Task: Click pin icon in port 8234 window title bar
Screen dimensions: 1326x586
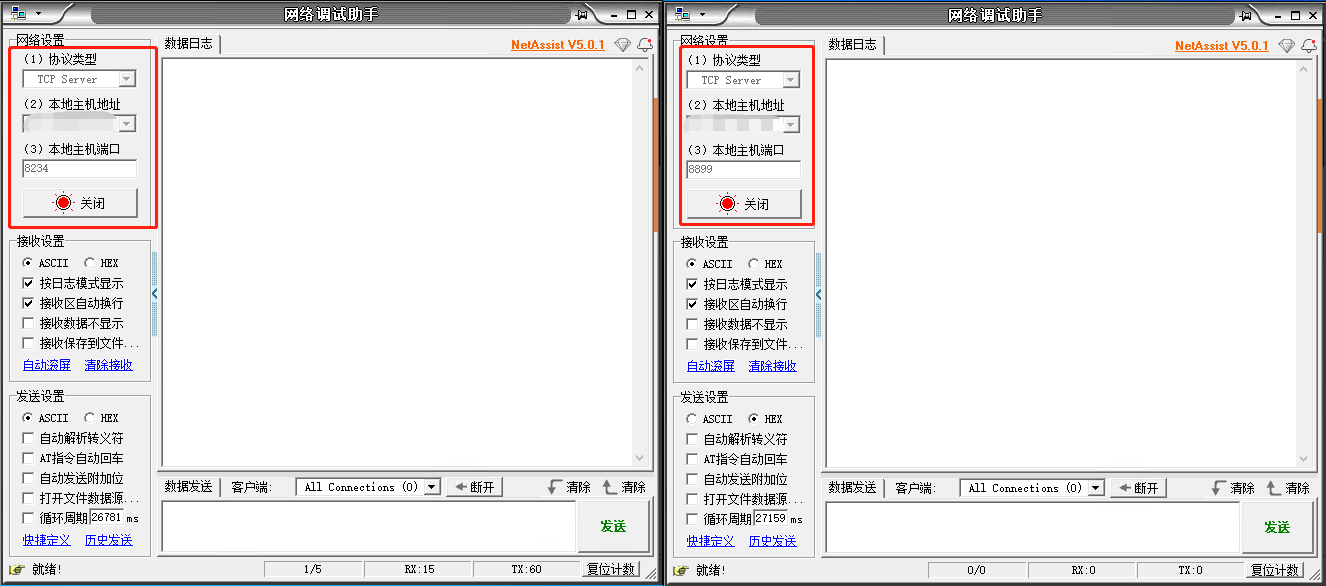Action: pos(581,14)
